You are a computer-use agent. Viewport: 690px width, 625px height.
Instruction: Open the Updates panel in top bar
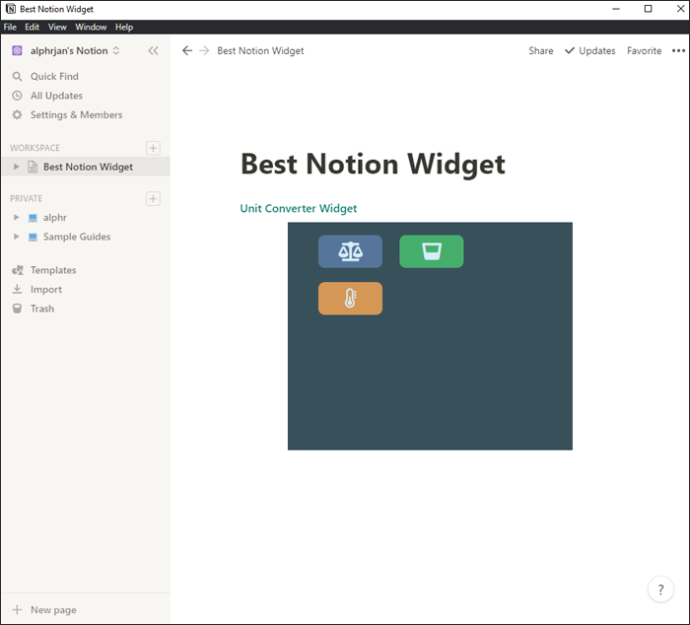click(590, 51)
